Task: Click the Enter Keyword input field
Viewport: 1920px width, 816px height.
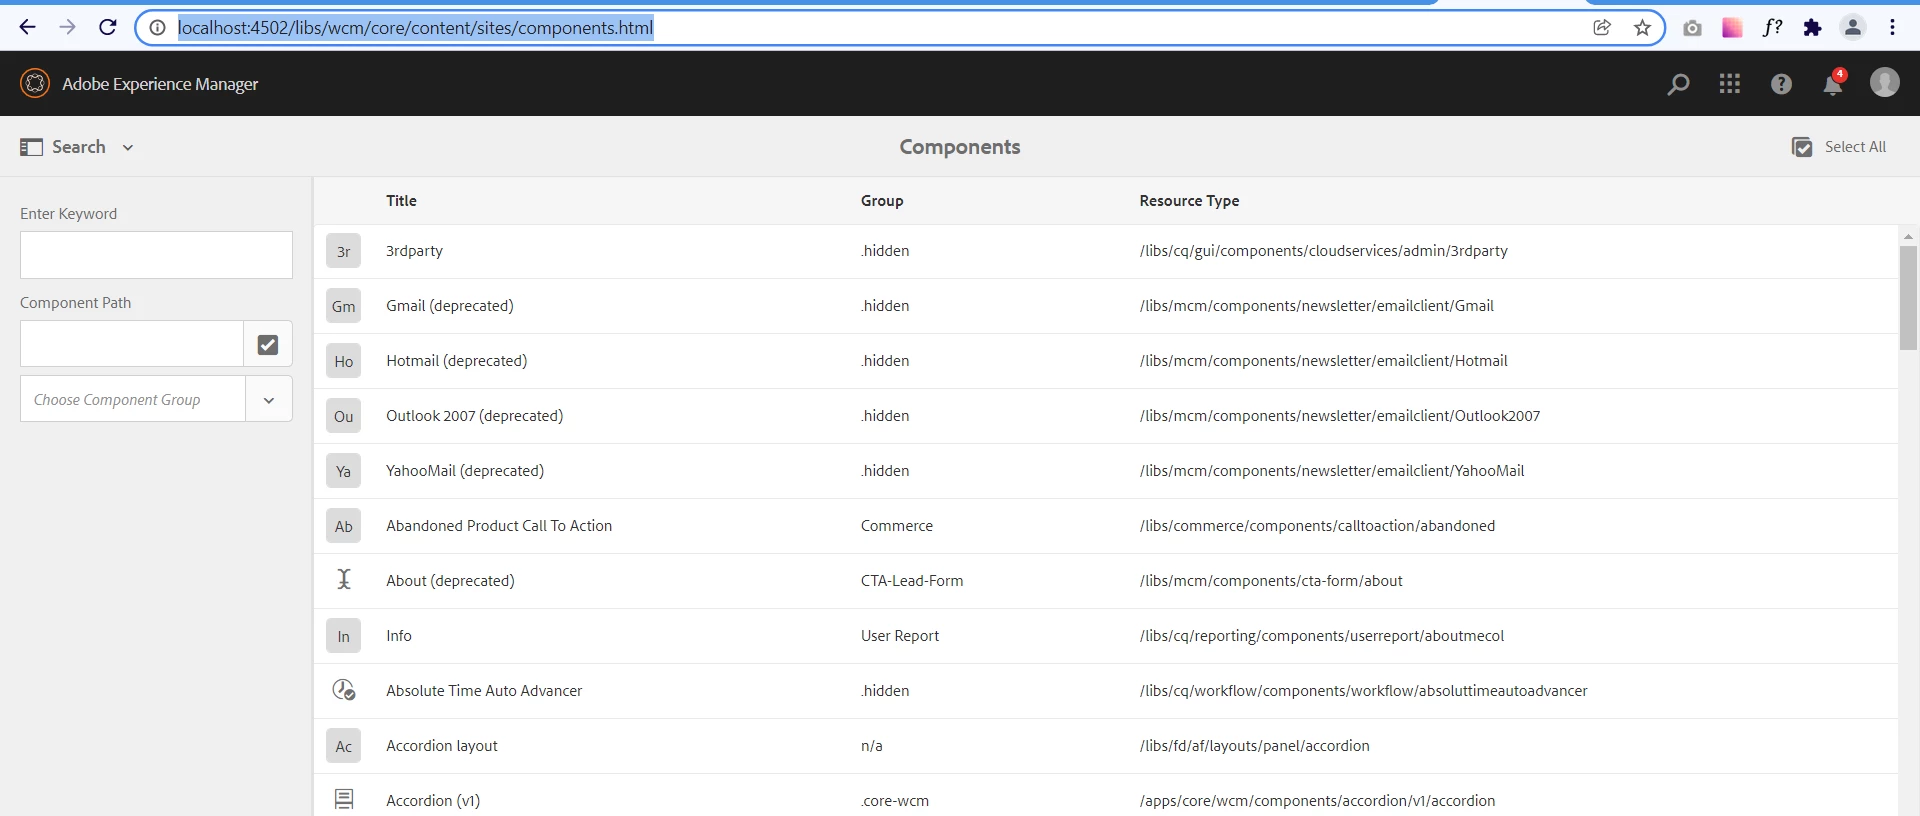Action: (156, 255)
